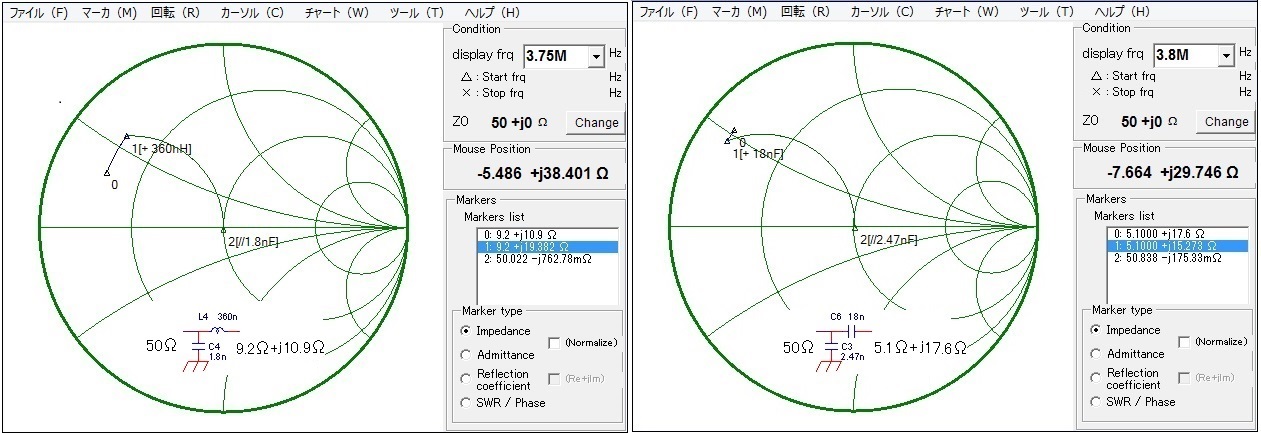The width and height of the screenshot is (1261, 433).
Task: Click marker 0 triangle on left Smith chart
Action: click(x=106, y=173)
